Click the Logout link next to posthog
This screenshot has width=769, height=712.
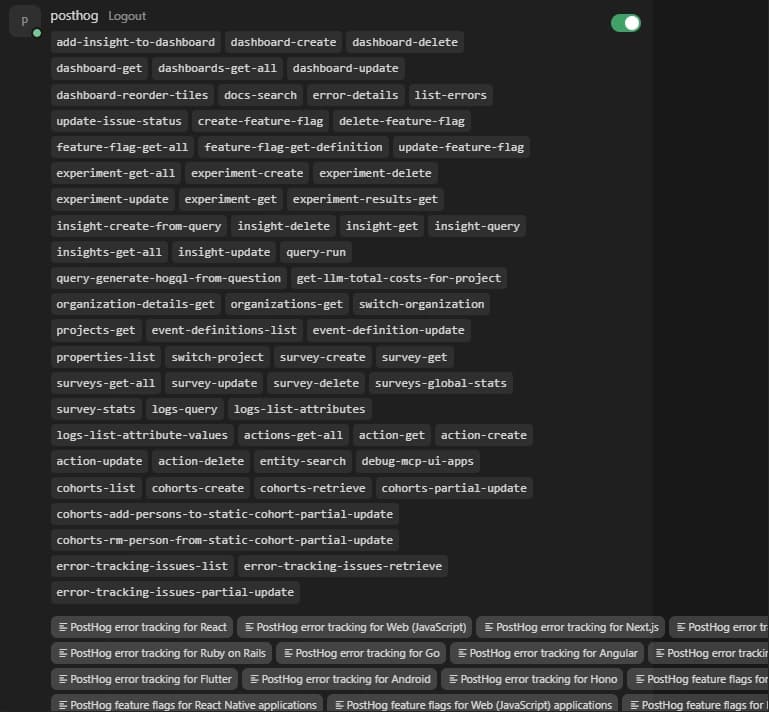pos(127,16)
